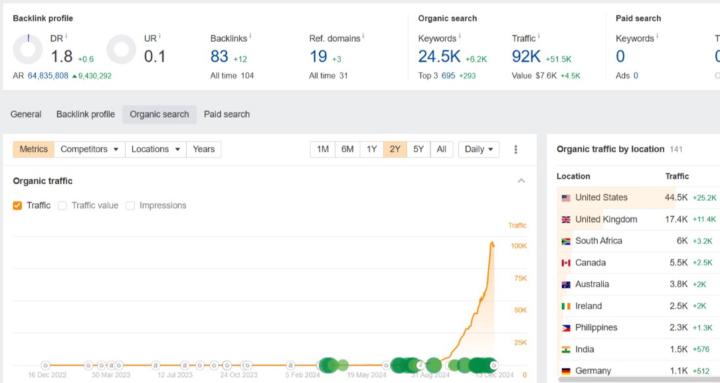The height and width of the screenshot is (383, 720).
Task: Set chart range to 1M
Action: [323, 149]
